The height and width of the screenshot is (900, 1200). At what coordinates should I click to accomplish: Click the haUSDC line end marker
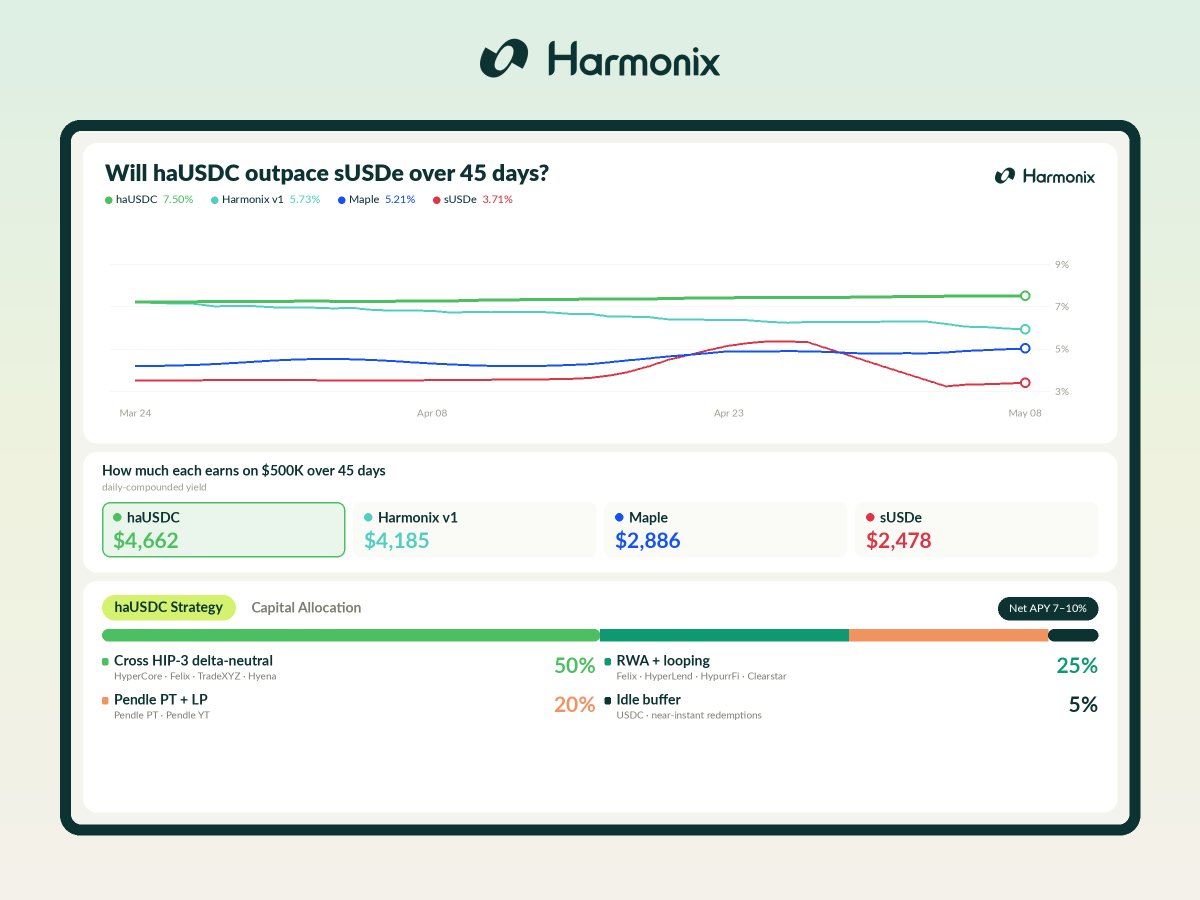click(x=1025, y=295)
